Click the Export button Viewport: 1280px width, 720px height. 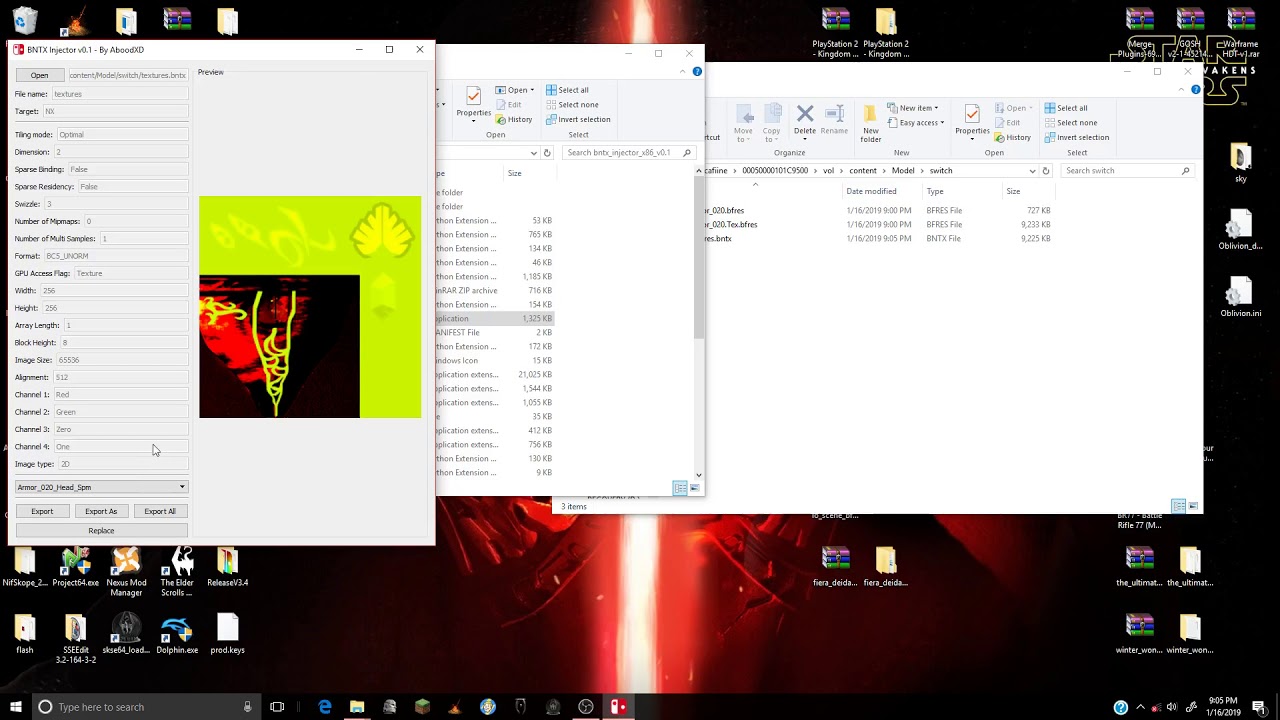coord(42,511)
